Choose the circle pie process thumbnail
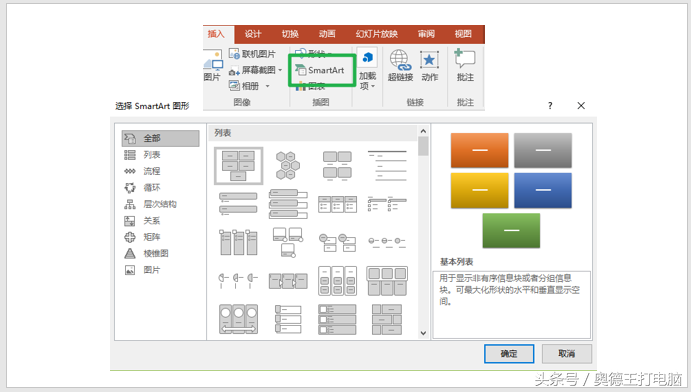The height and width of the screenshot is (392, 691). [x=238, y=280]
